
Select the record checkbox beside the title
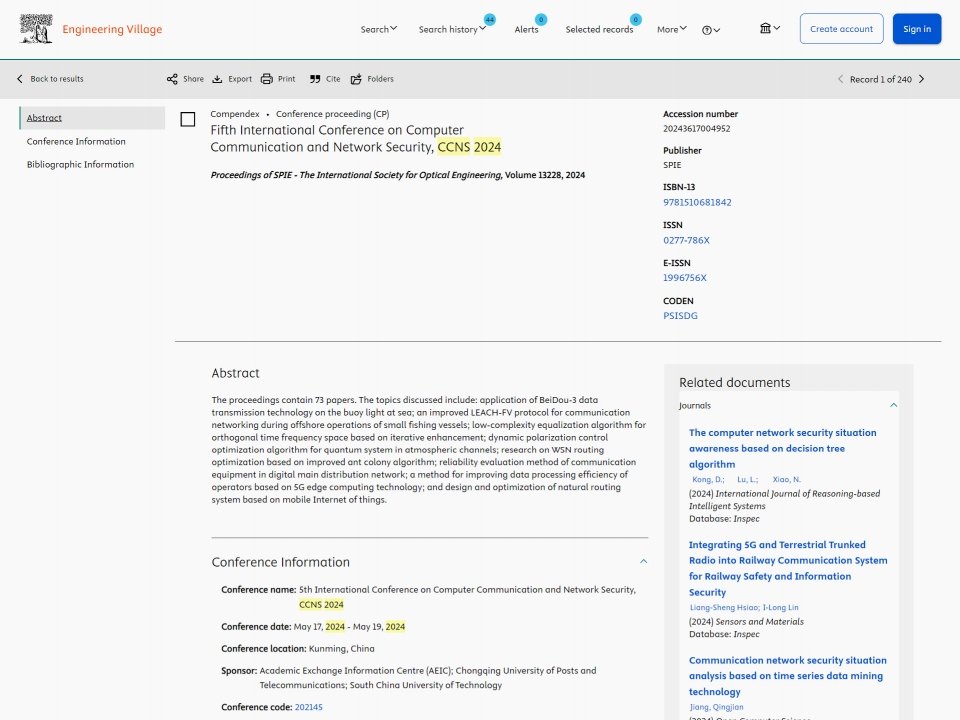click(x=188, y=119)
